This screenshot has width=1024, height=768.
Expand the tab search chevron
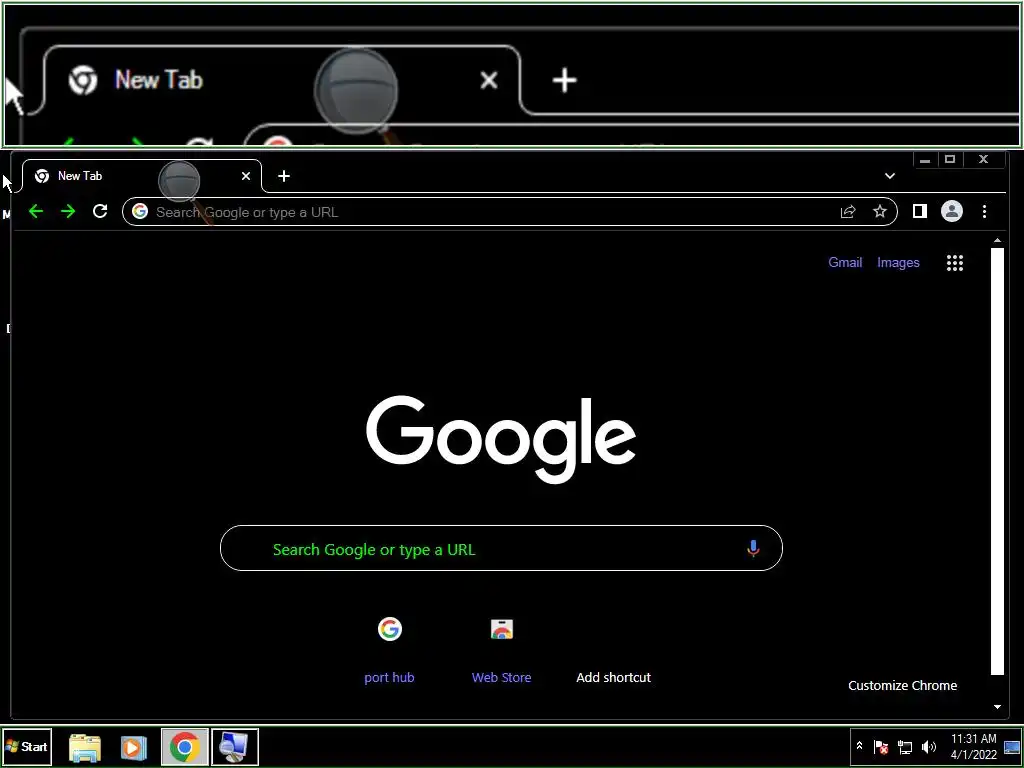[x=889, y=176]
